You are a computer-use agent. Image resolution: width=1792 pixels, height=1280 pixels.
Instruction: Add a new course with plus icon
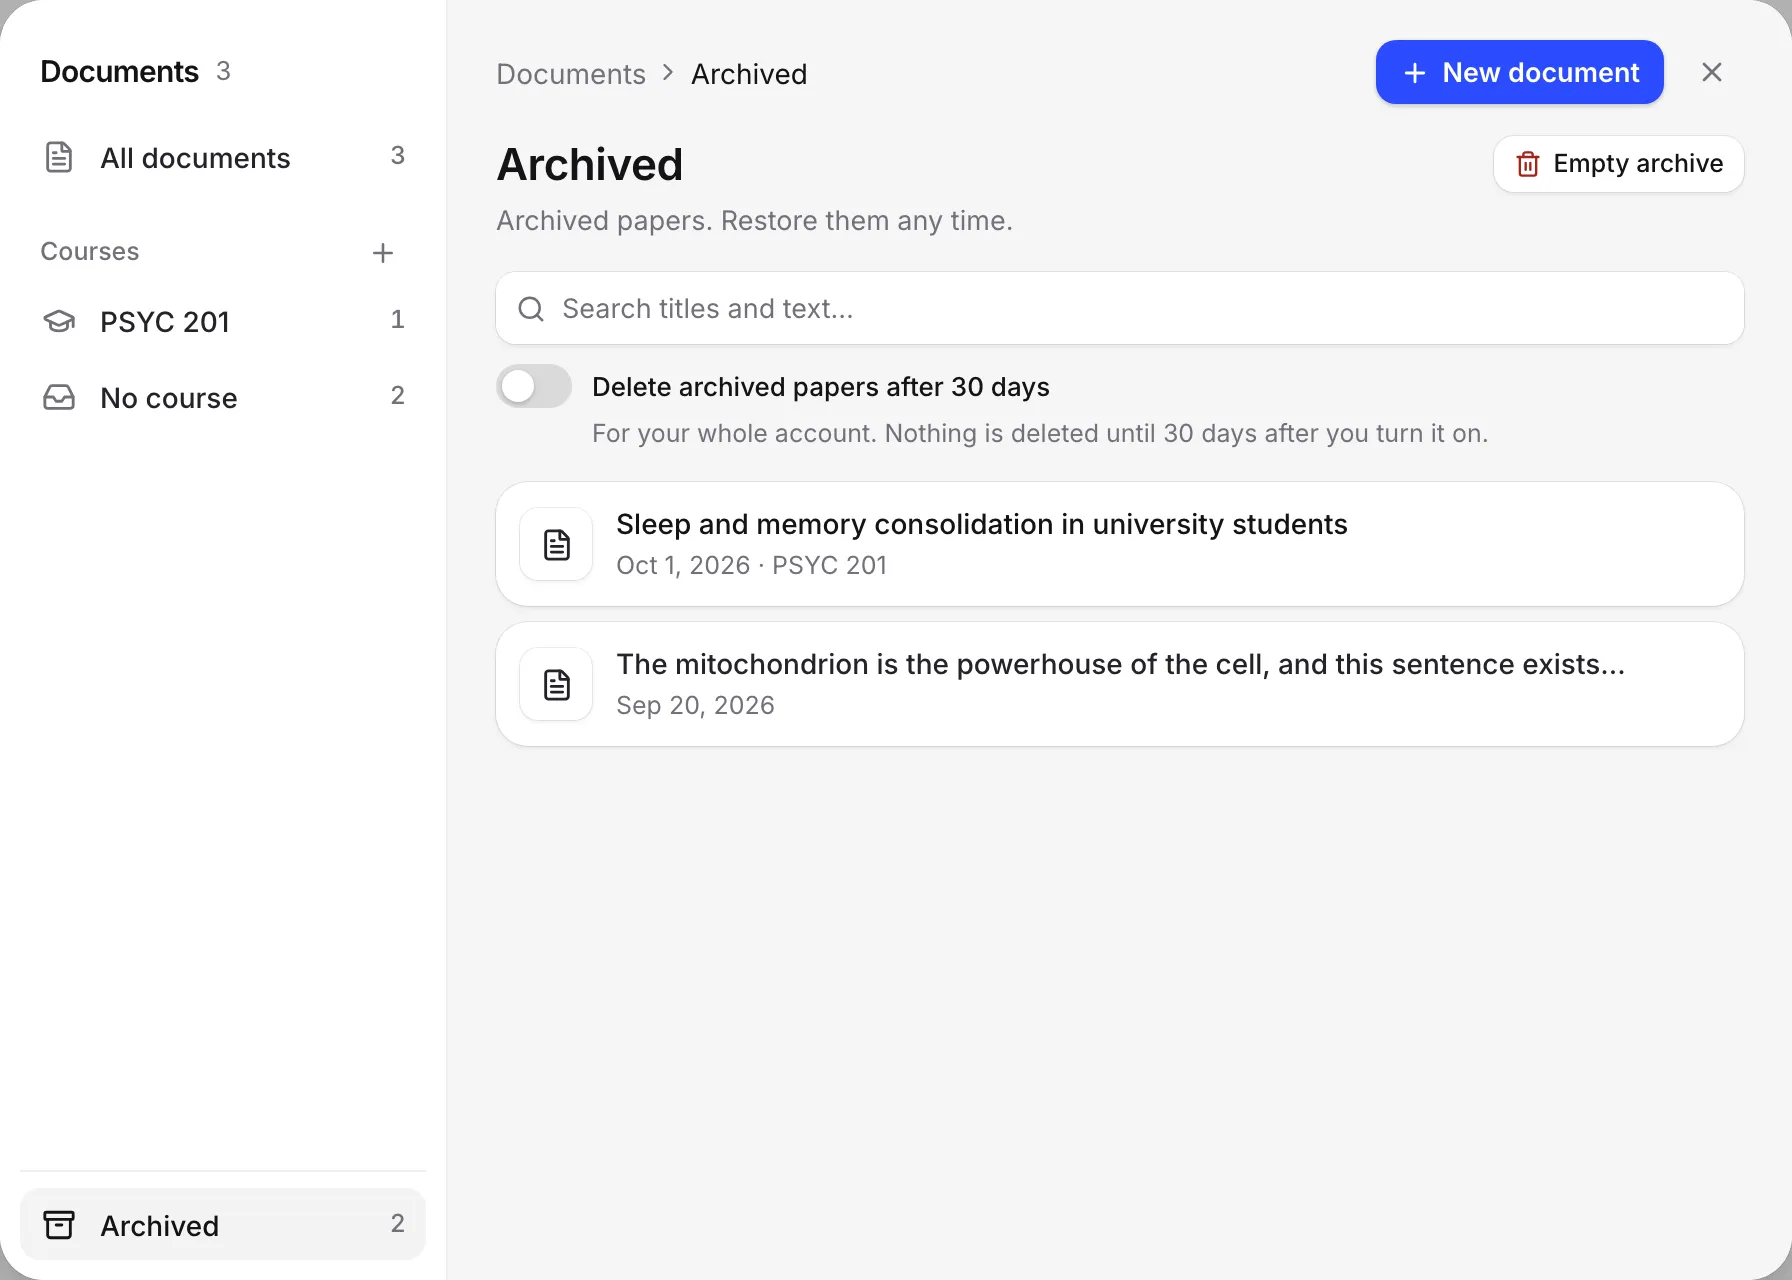(x=383, y=253)
